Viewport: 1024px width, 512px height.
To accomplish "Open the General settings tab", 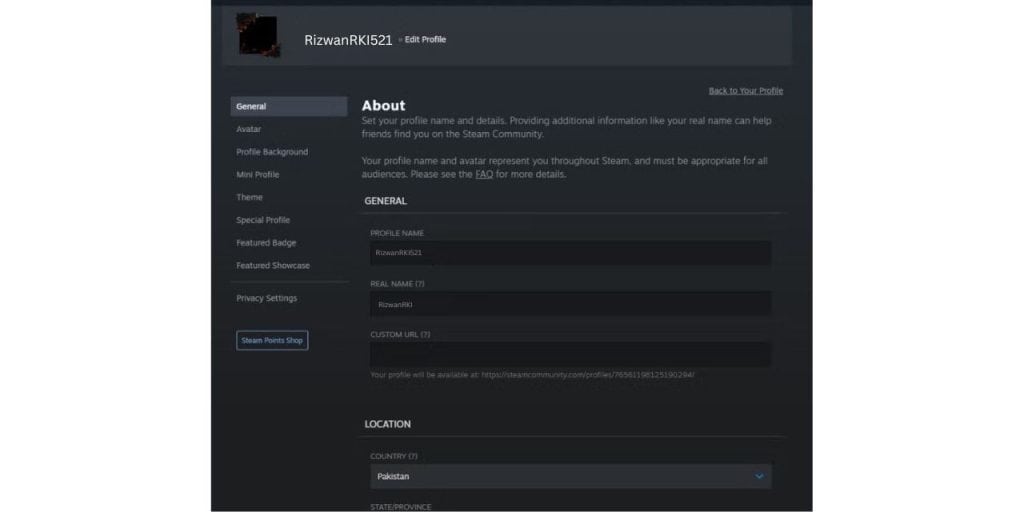I will 289,106.
